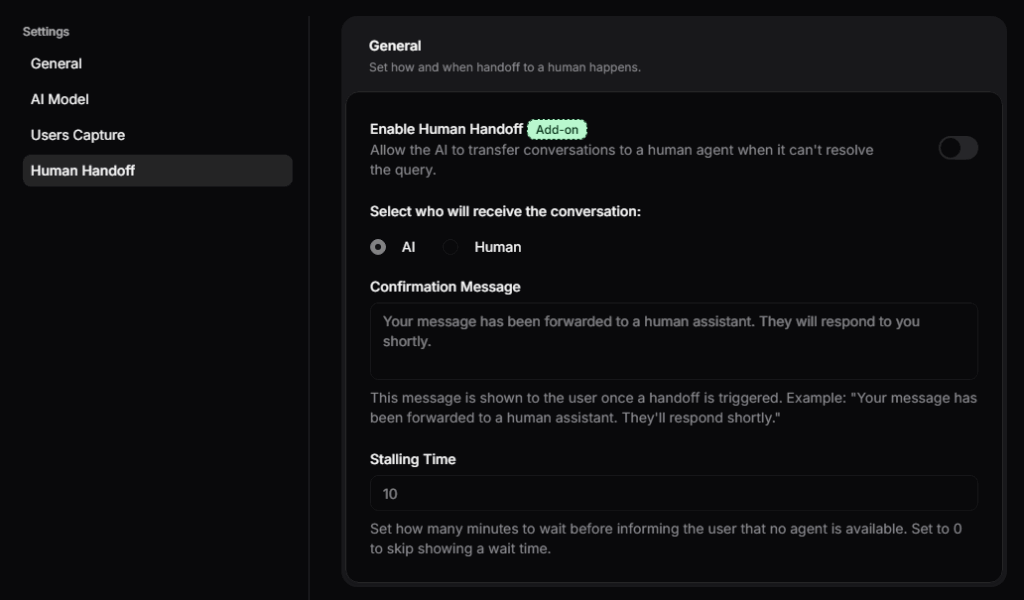Focus the Stalling Time input field

pos(673,494)
